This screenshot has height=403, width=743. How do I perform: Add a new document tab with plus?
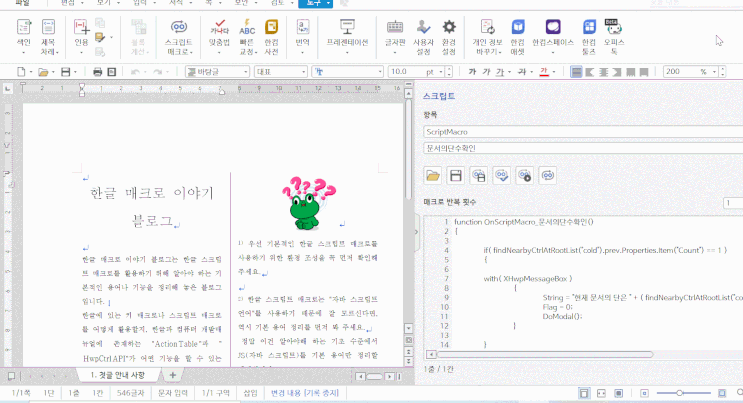(x=172, y=375)
